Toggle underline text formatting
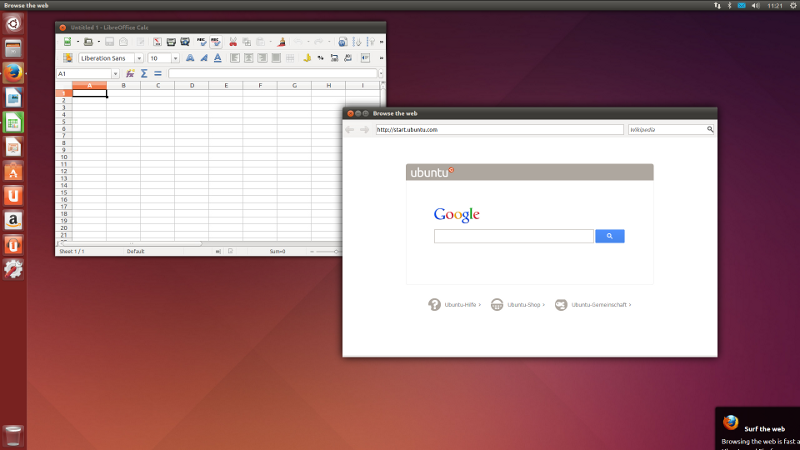Screen dimensions: 800x450 [218, 58]
